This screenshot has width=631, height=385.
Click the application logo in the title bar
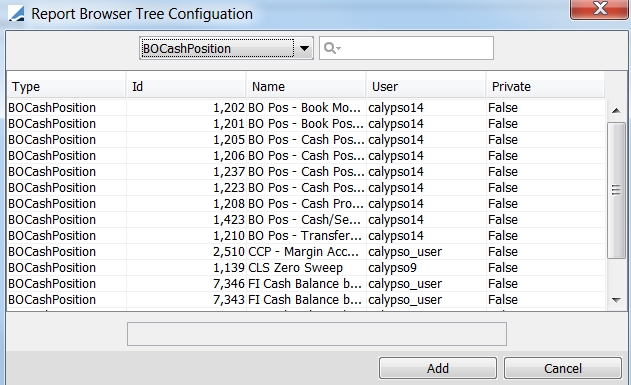point(16,14)
